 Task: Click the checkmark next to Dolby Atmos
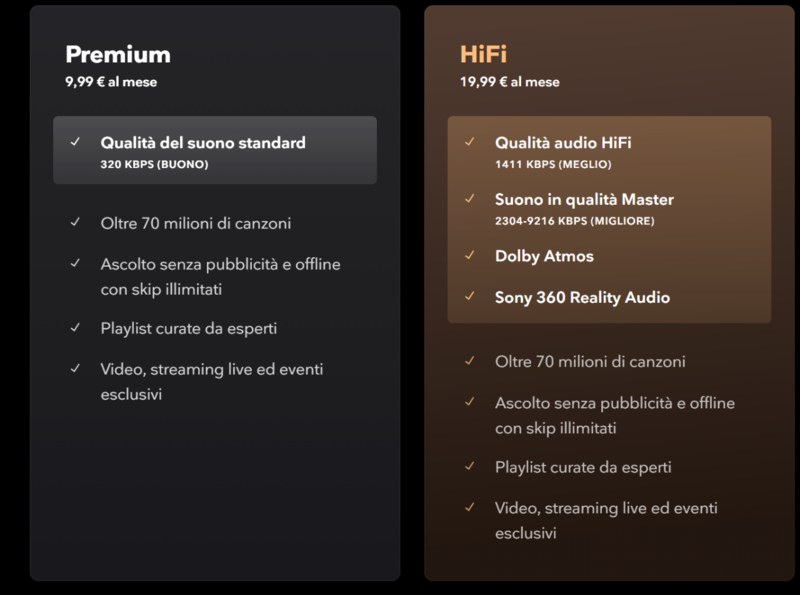470,255
